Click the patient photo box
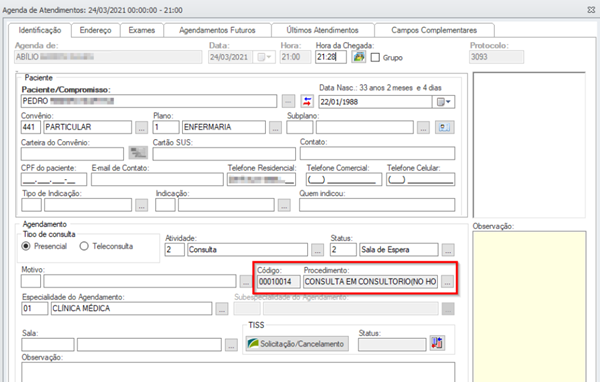The image size is (600, 382). [529, 145]
